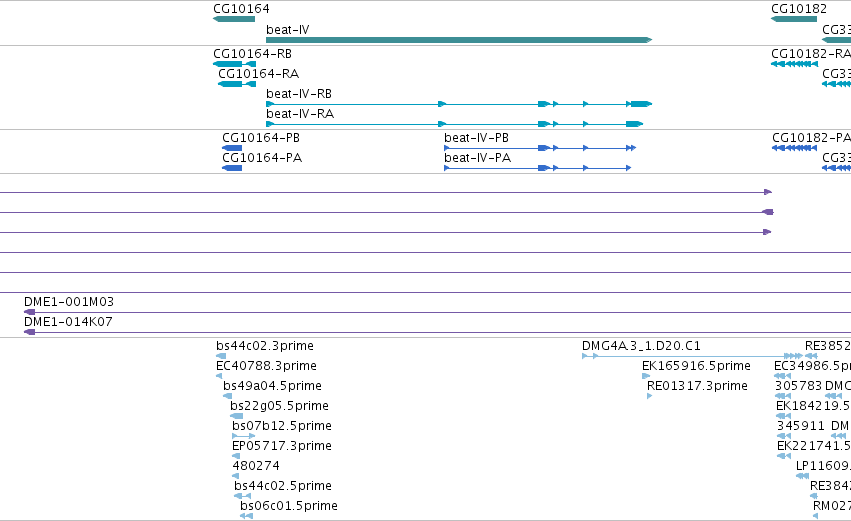Select the beat-IV-RB transcript label
The image size is (851, 521).
(299, 94)
